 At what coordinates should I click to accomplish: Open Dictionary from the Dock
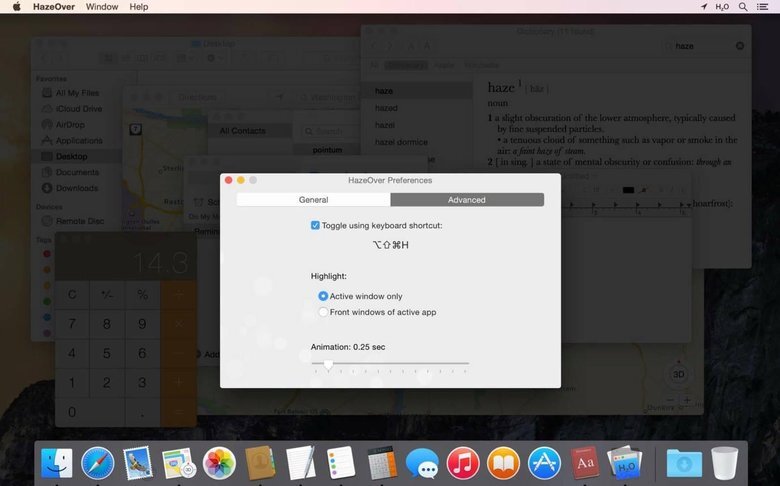click(x=585, y=463)
